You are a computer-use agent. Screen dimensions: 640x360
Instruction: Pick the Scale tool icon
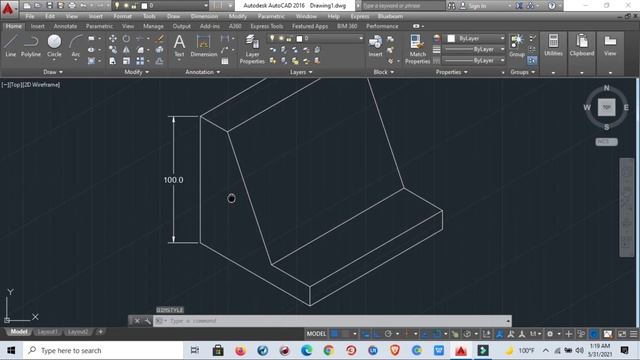click(126, 61)
